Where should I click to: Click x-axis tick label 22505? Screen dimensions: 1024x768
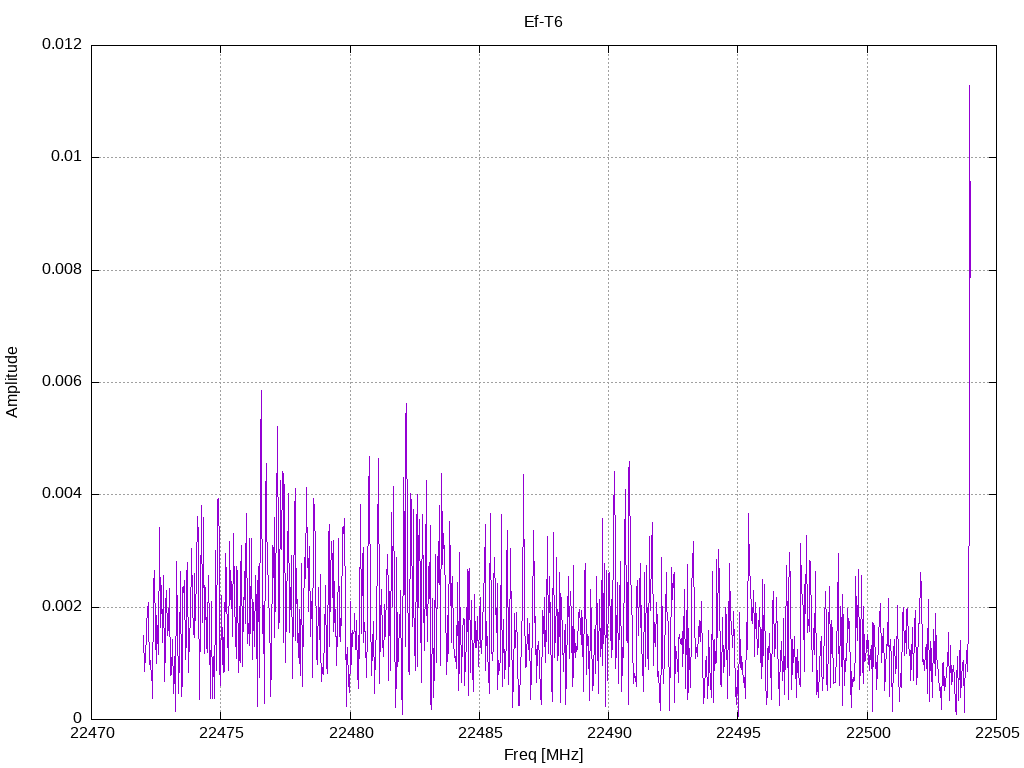(x=997, y=733)
